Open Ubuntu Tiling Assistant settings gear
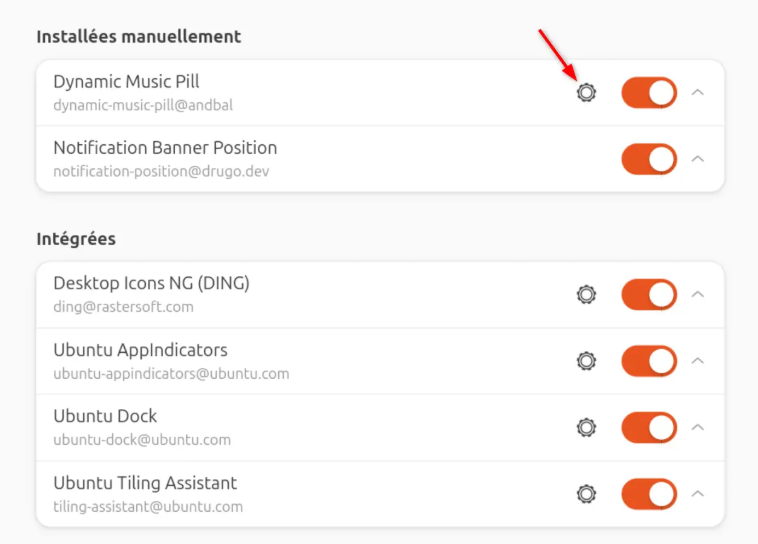Viewport: 758px width, 544px height. click(586, 493)
